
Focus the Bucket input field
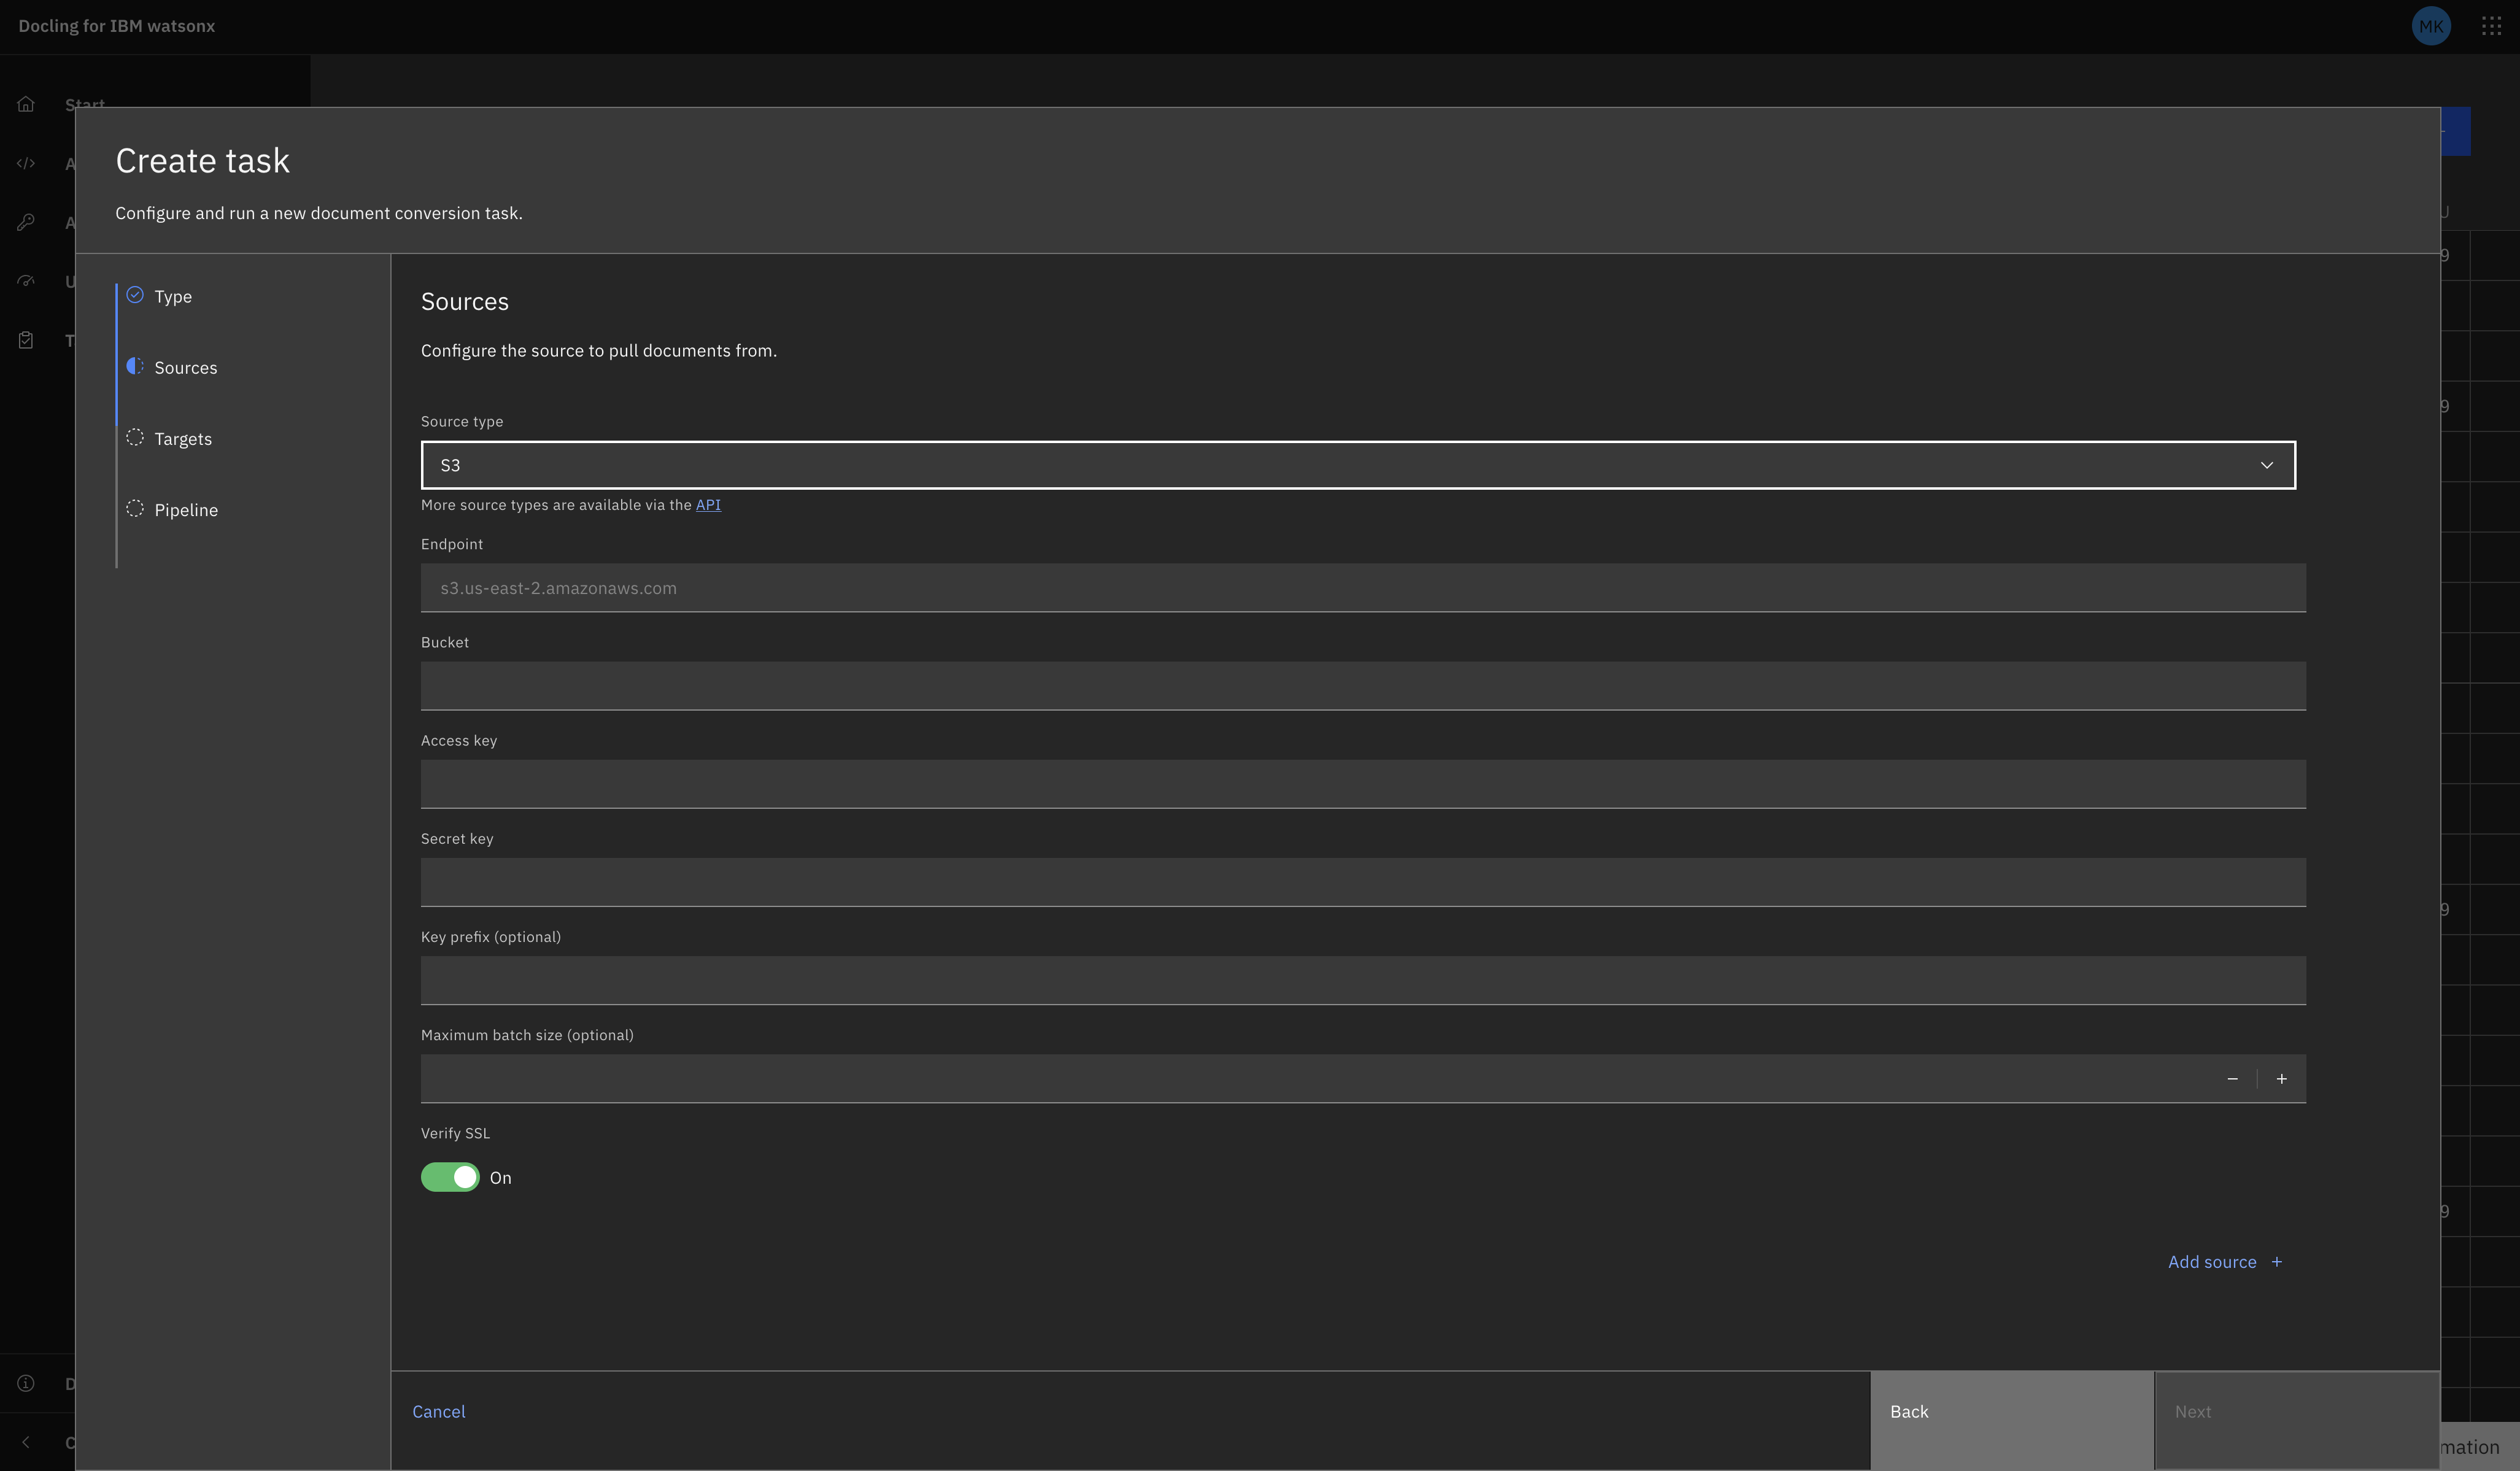(1363, 686)
